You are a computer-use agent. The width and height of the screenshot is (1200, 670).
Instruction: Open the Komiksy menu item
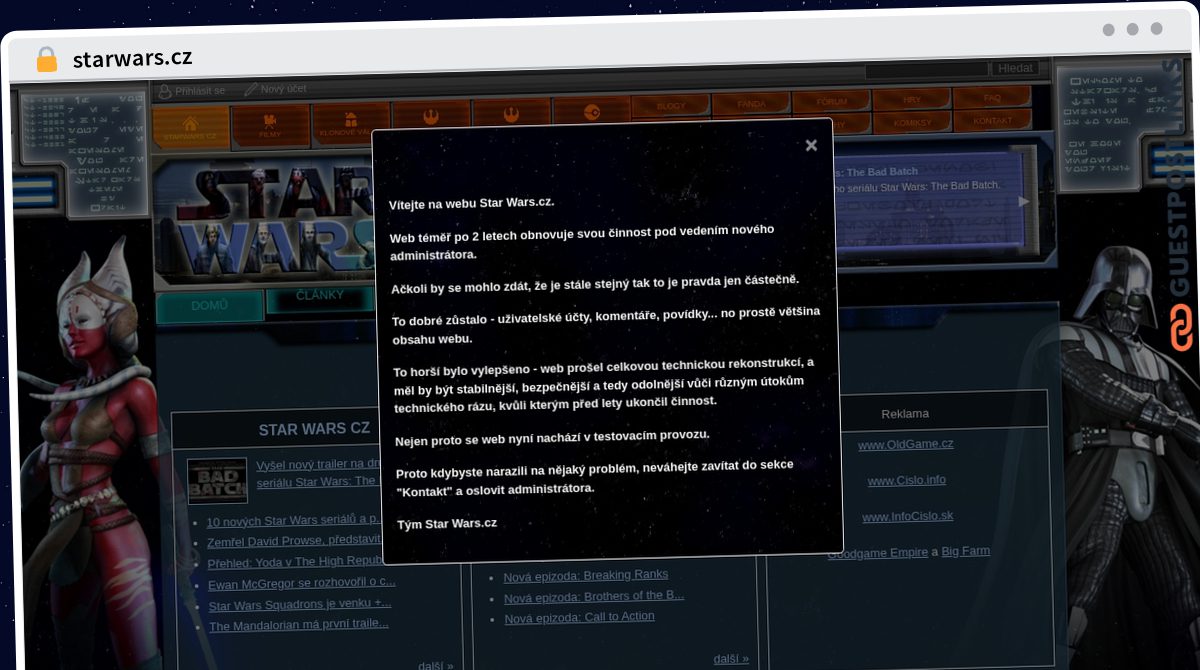pyautogui.click(x=912, y=122)
